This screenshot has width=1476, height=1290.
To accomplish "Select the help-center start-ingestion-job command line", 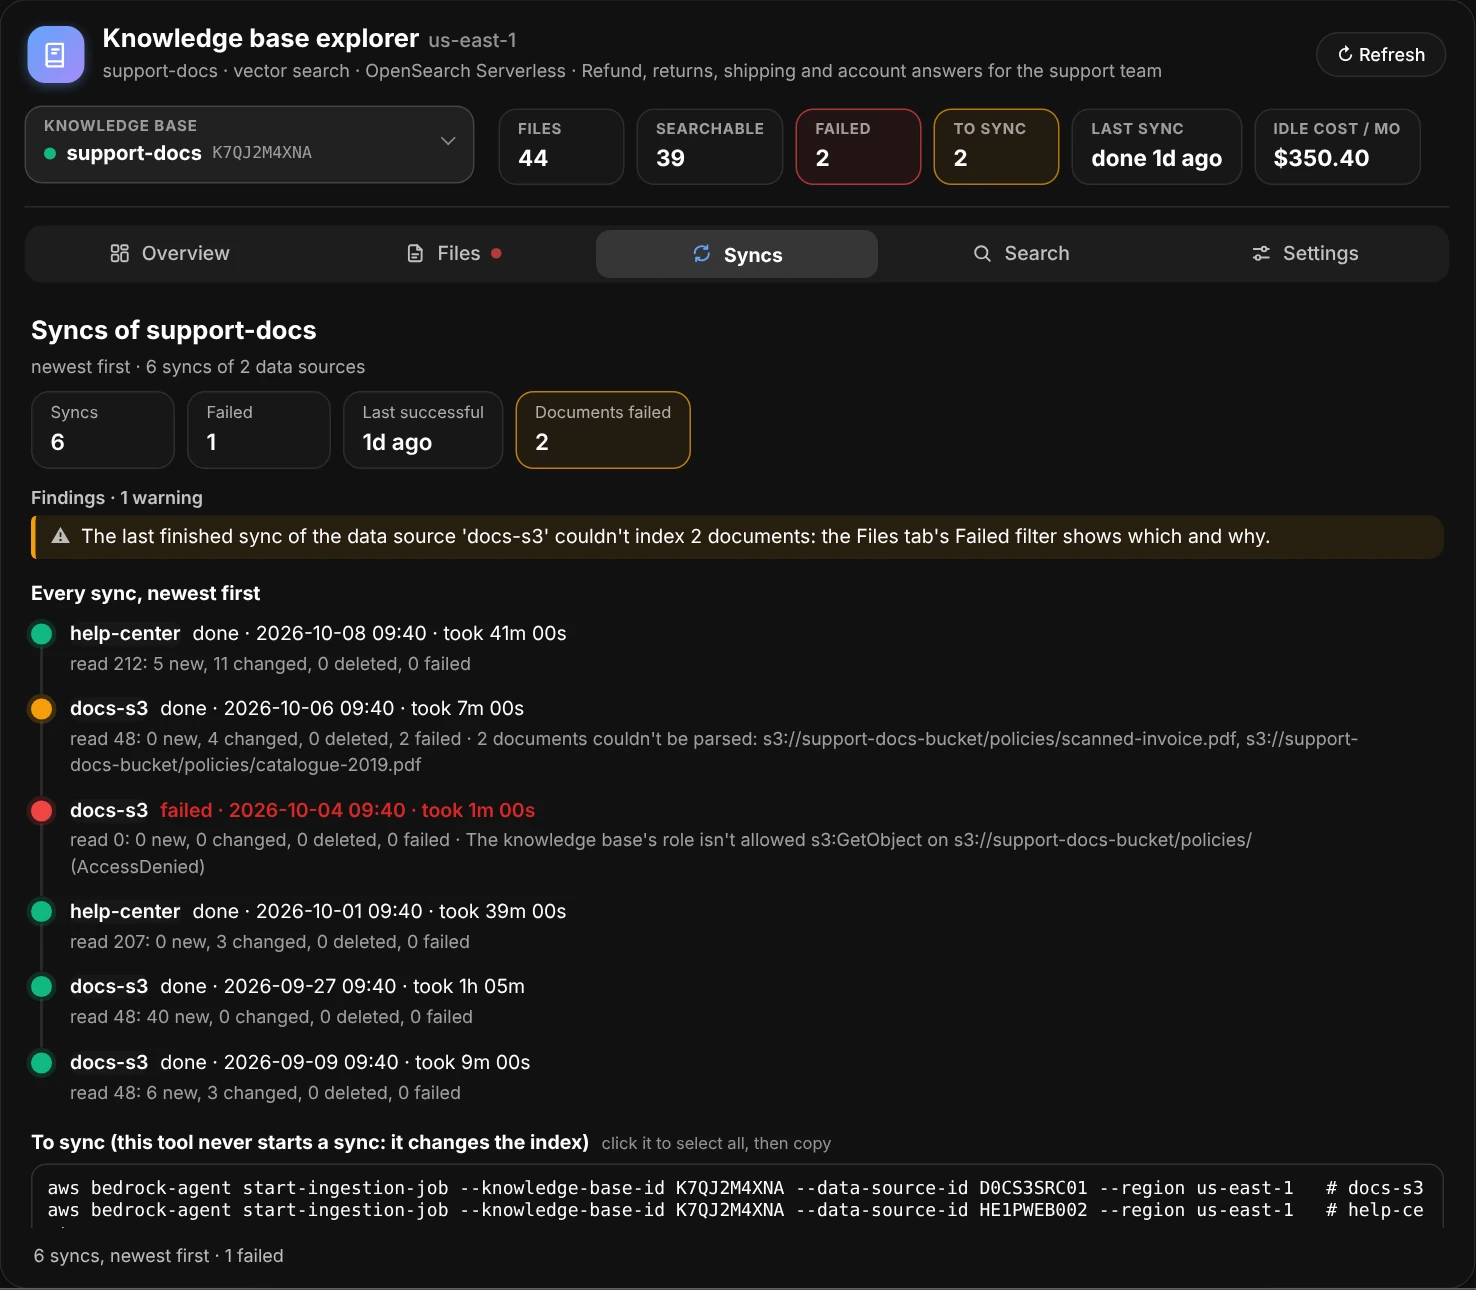I will click(735, 1210).
